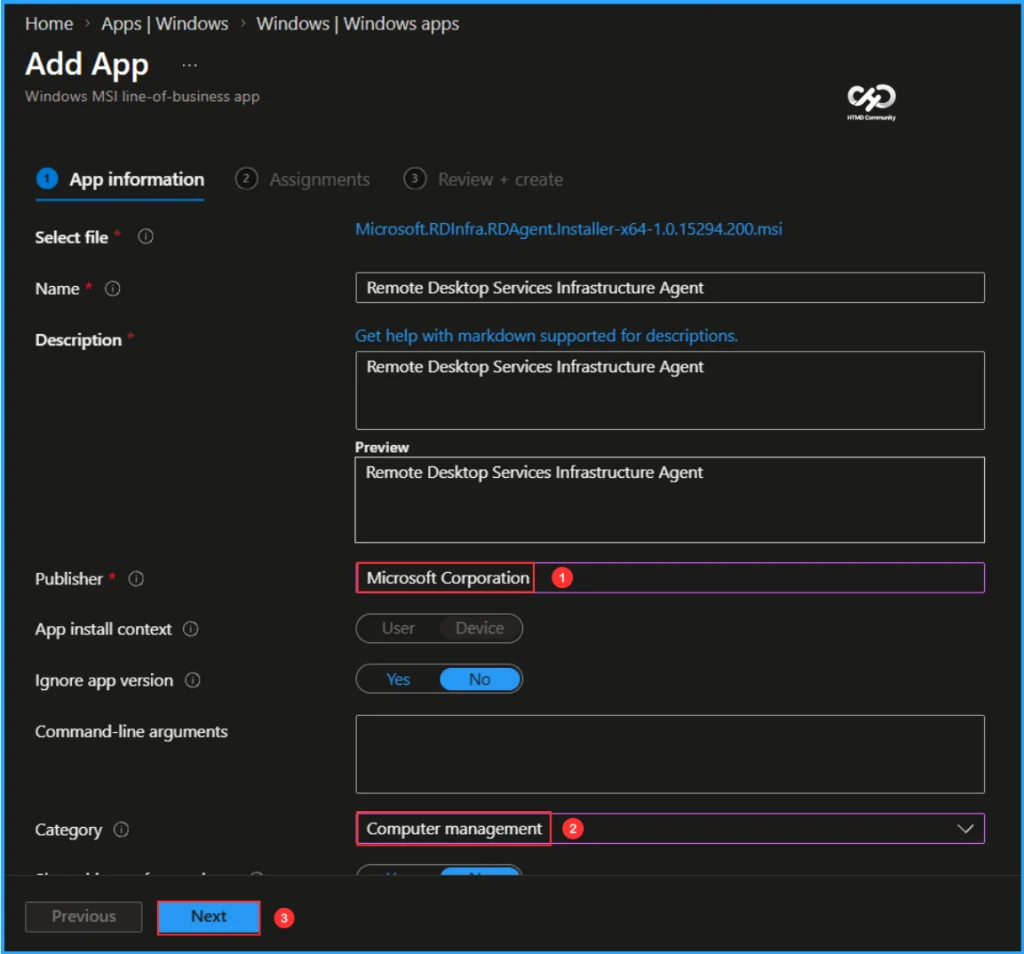
Task: Click the Previous button
Action: point(84,917)
